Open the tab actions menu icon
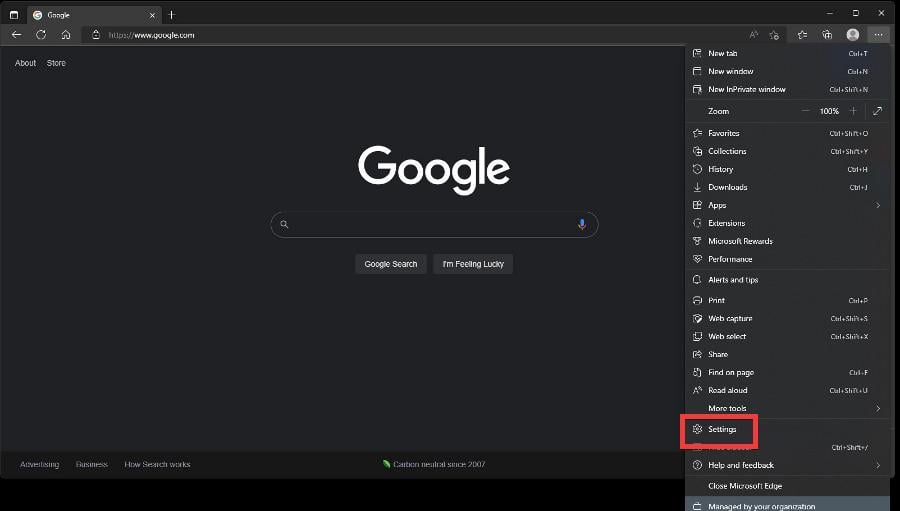 (14, 15)
